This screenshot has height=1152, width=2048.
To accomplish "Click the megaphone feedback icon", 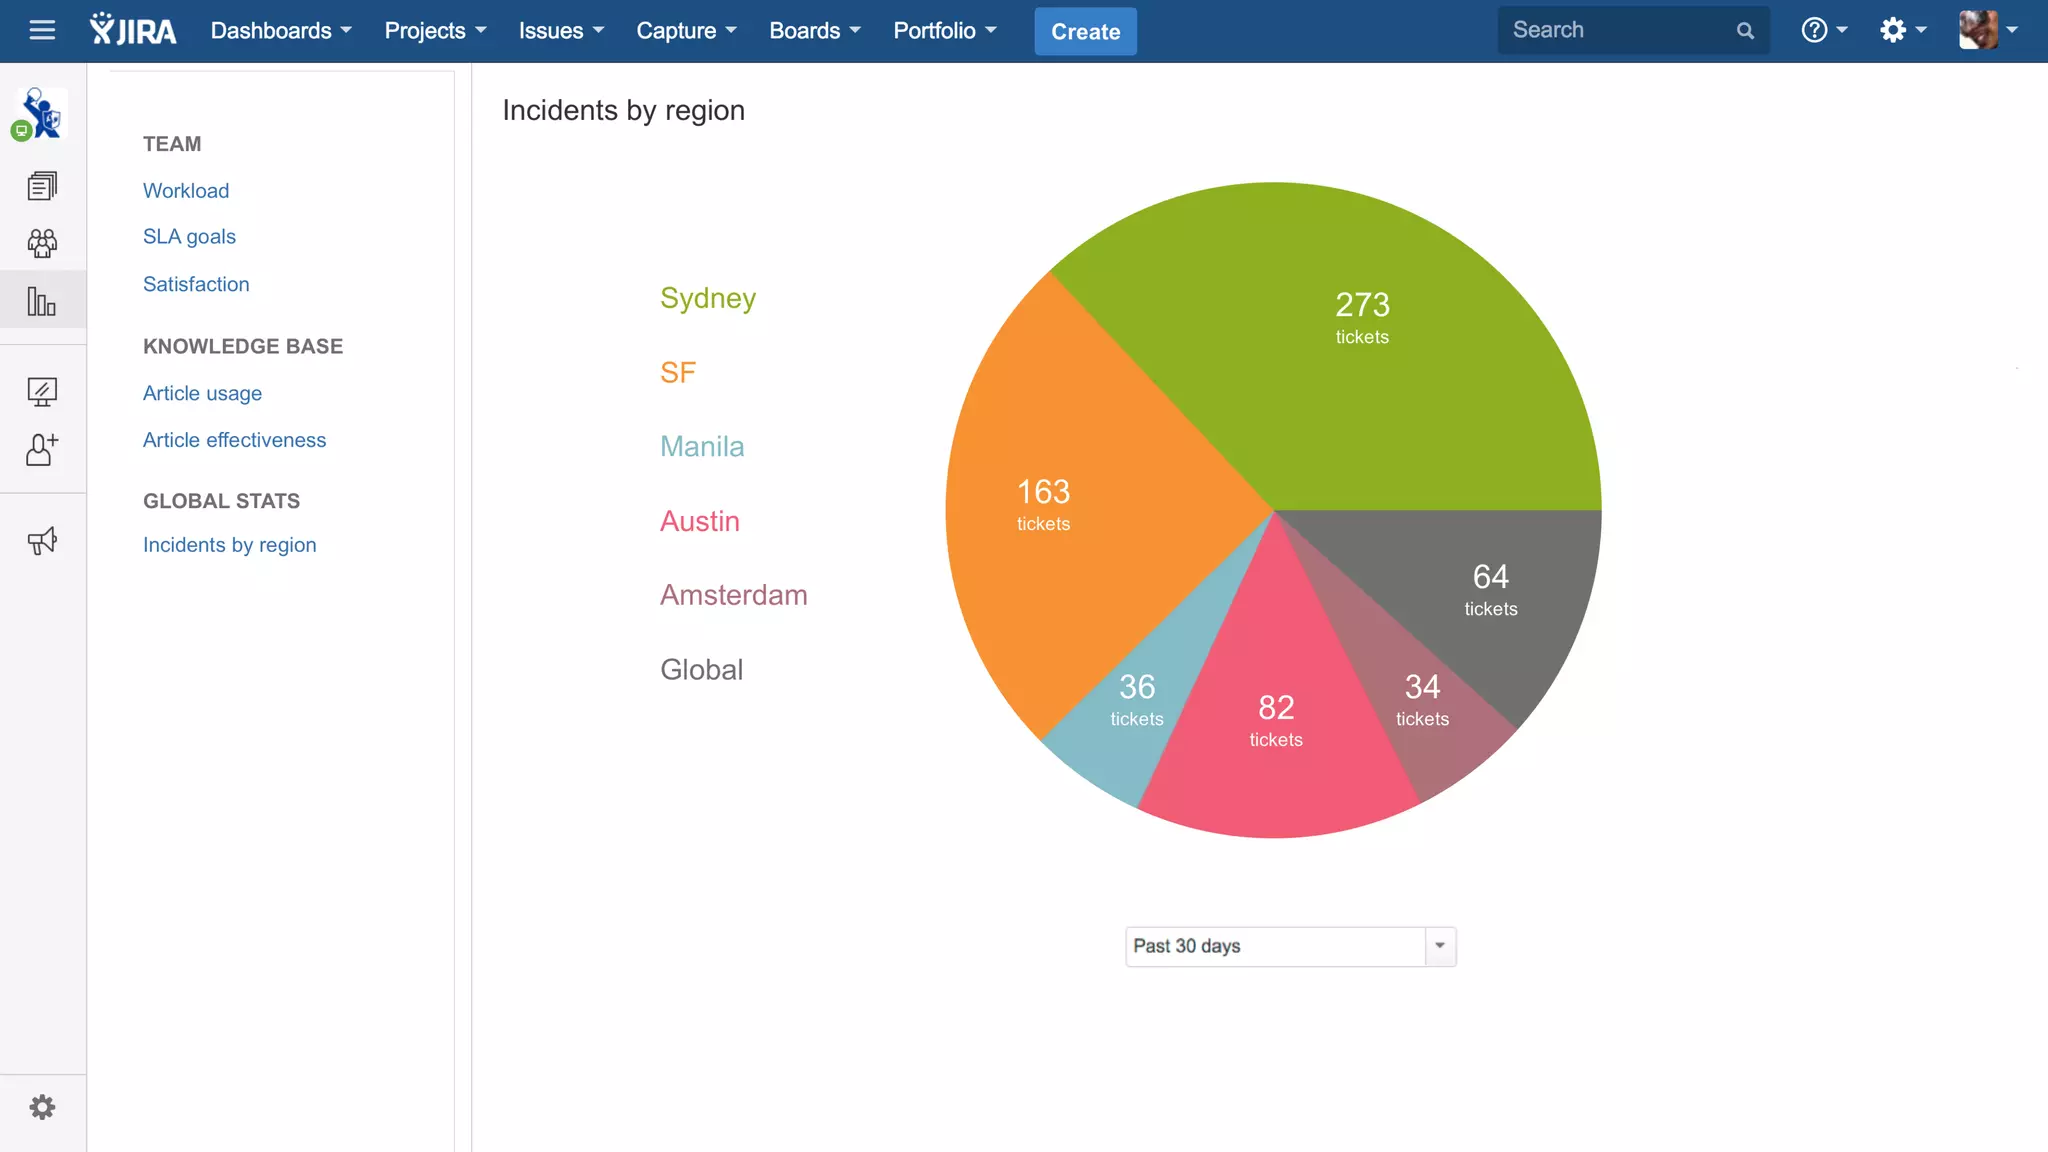I will pos(42,541).
